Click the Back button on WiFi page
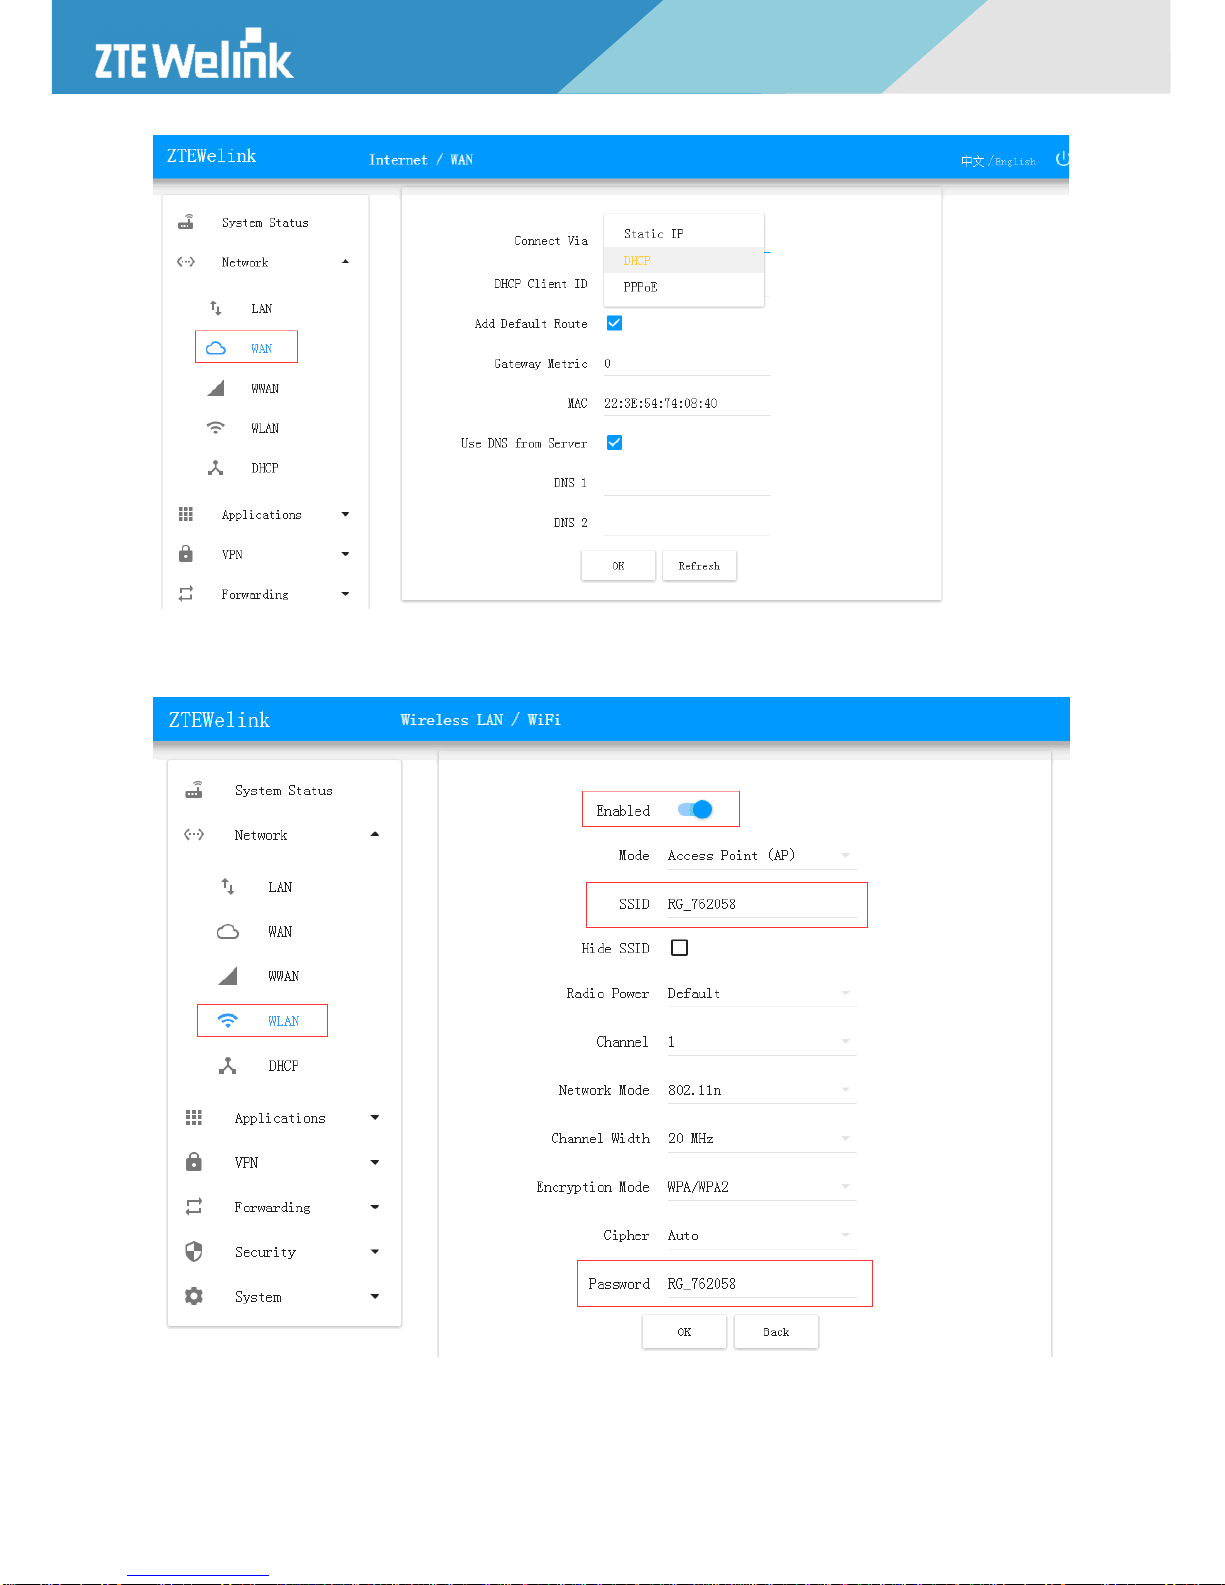The image size is (1225, 1585). pos(776,1332)
